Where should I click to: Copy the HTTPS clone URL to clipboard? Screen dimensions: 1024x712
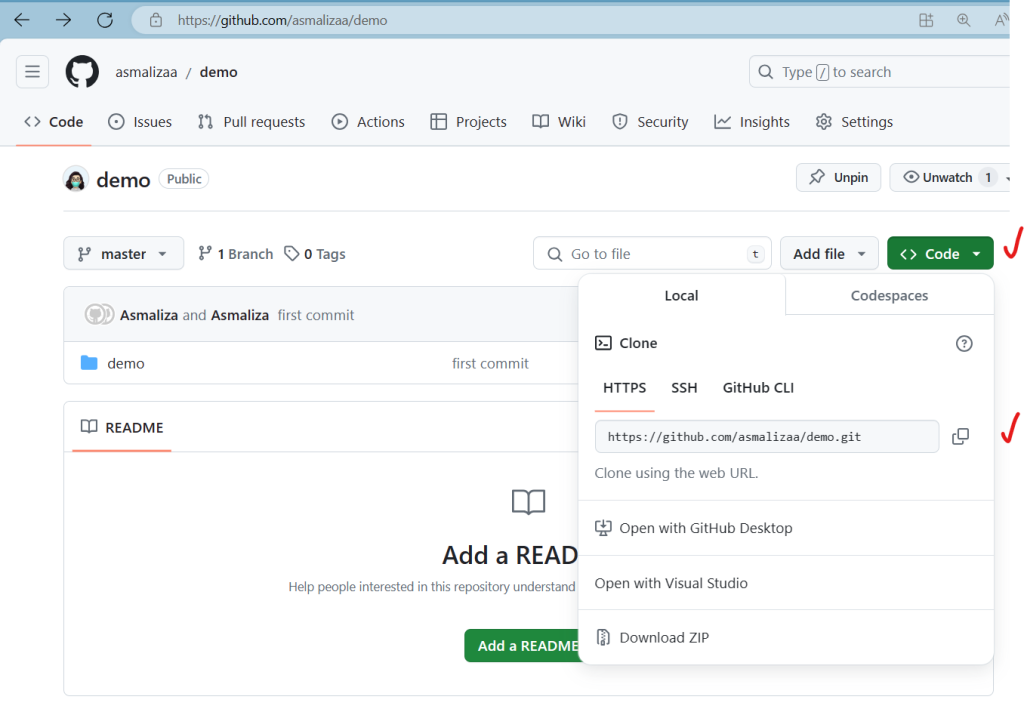(x=960, y=437)
